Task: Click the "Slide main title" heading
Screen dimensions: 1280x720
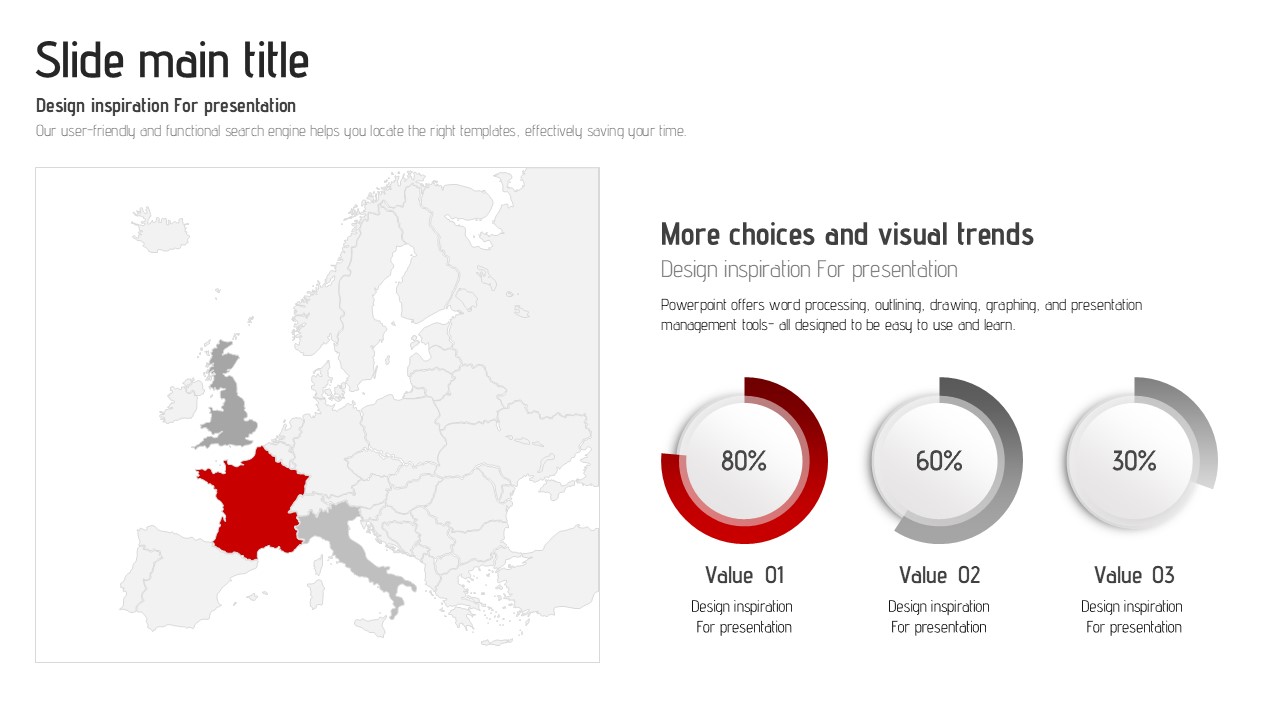Action: coord(172,60)
